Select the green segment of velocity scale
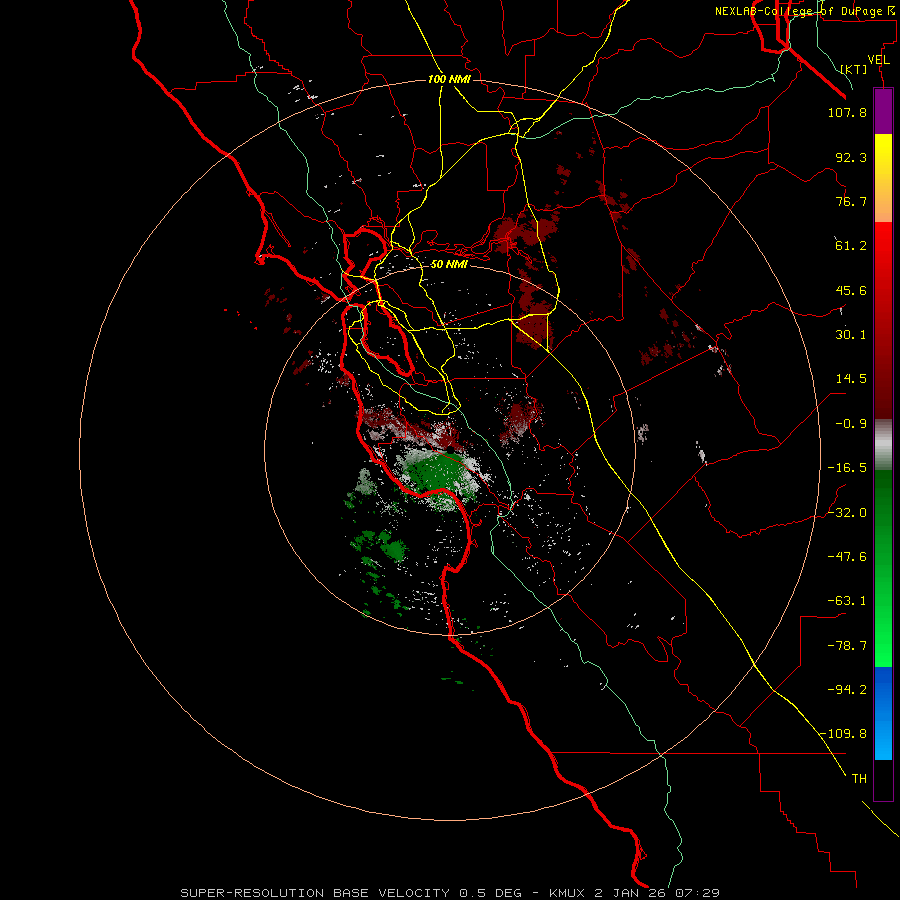 pos(883,568)
